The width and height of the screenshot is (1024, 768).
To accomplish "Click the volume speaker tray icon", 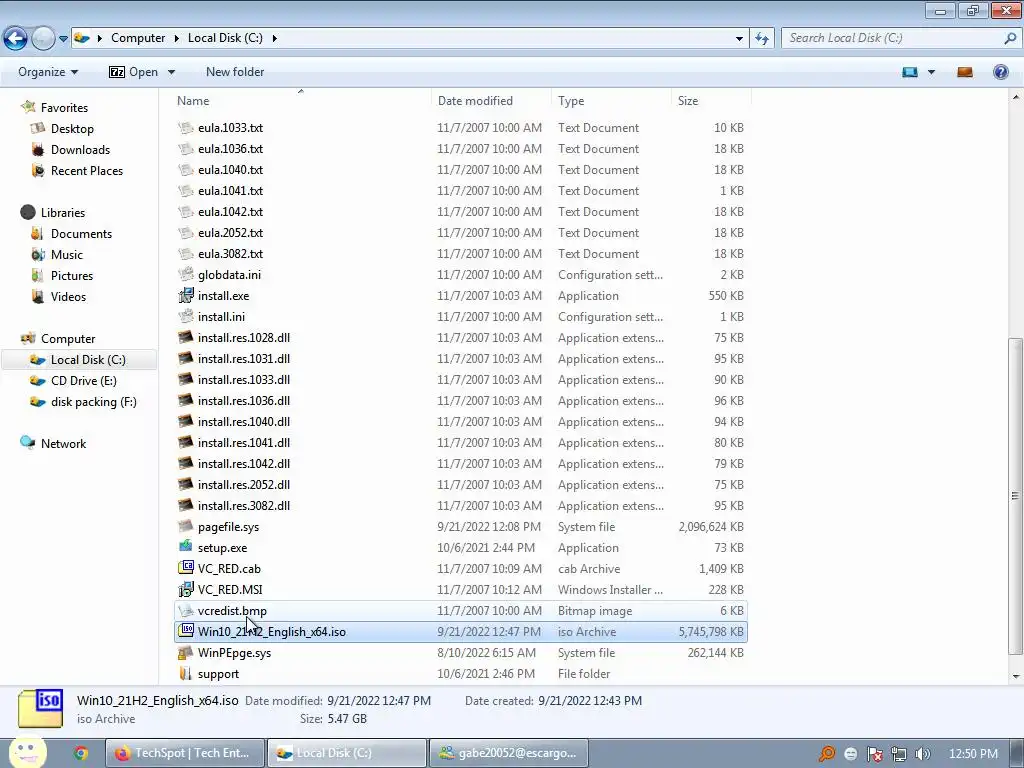I will (x=922, y=754).
